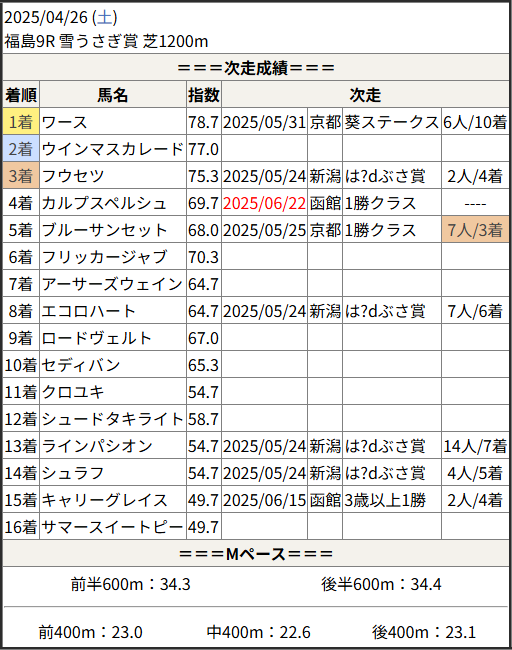Click horse name ワース in first row
This screenshot has width=512, height=650.
coord(65,122)
